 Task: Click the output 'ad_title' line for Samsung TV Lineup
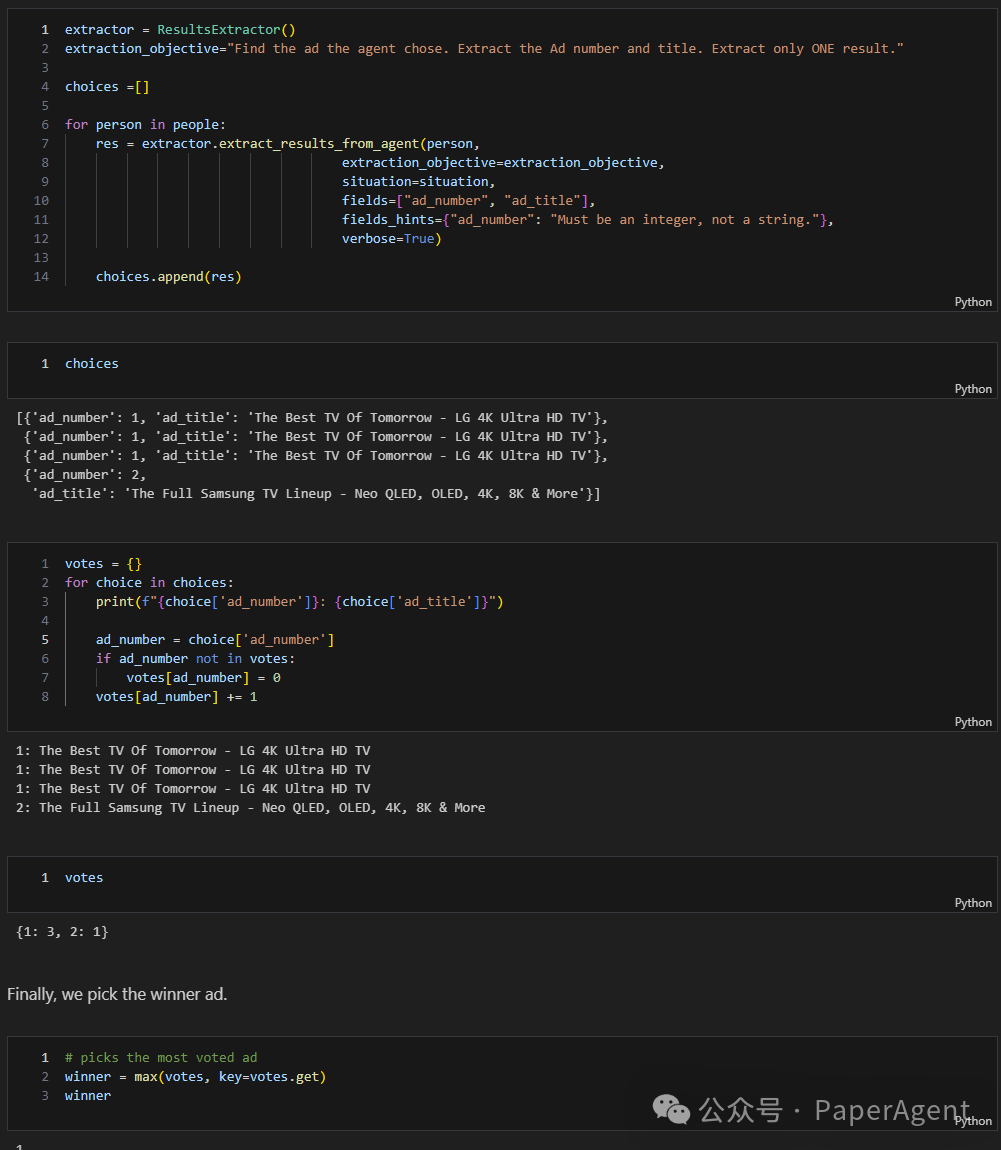click(316, 494)
